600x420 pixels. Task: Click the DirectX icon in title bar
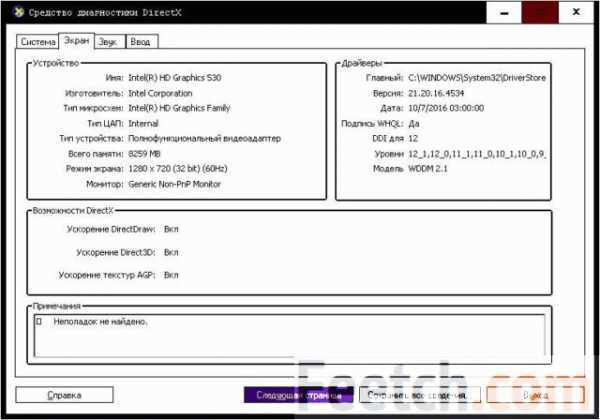[18, 12]
